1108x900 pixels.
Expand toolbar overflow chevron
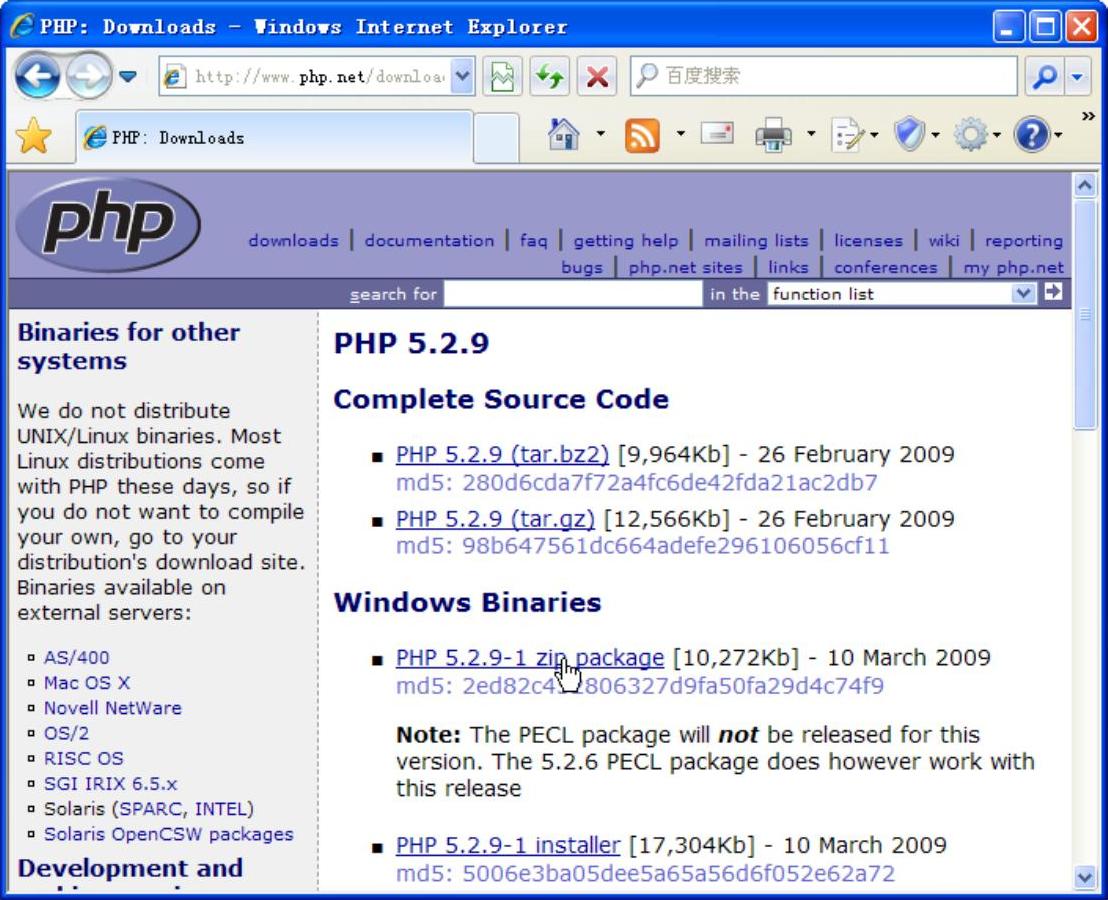tap(1088, 116)
